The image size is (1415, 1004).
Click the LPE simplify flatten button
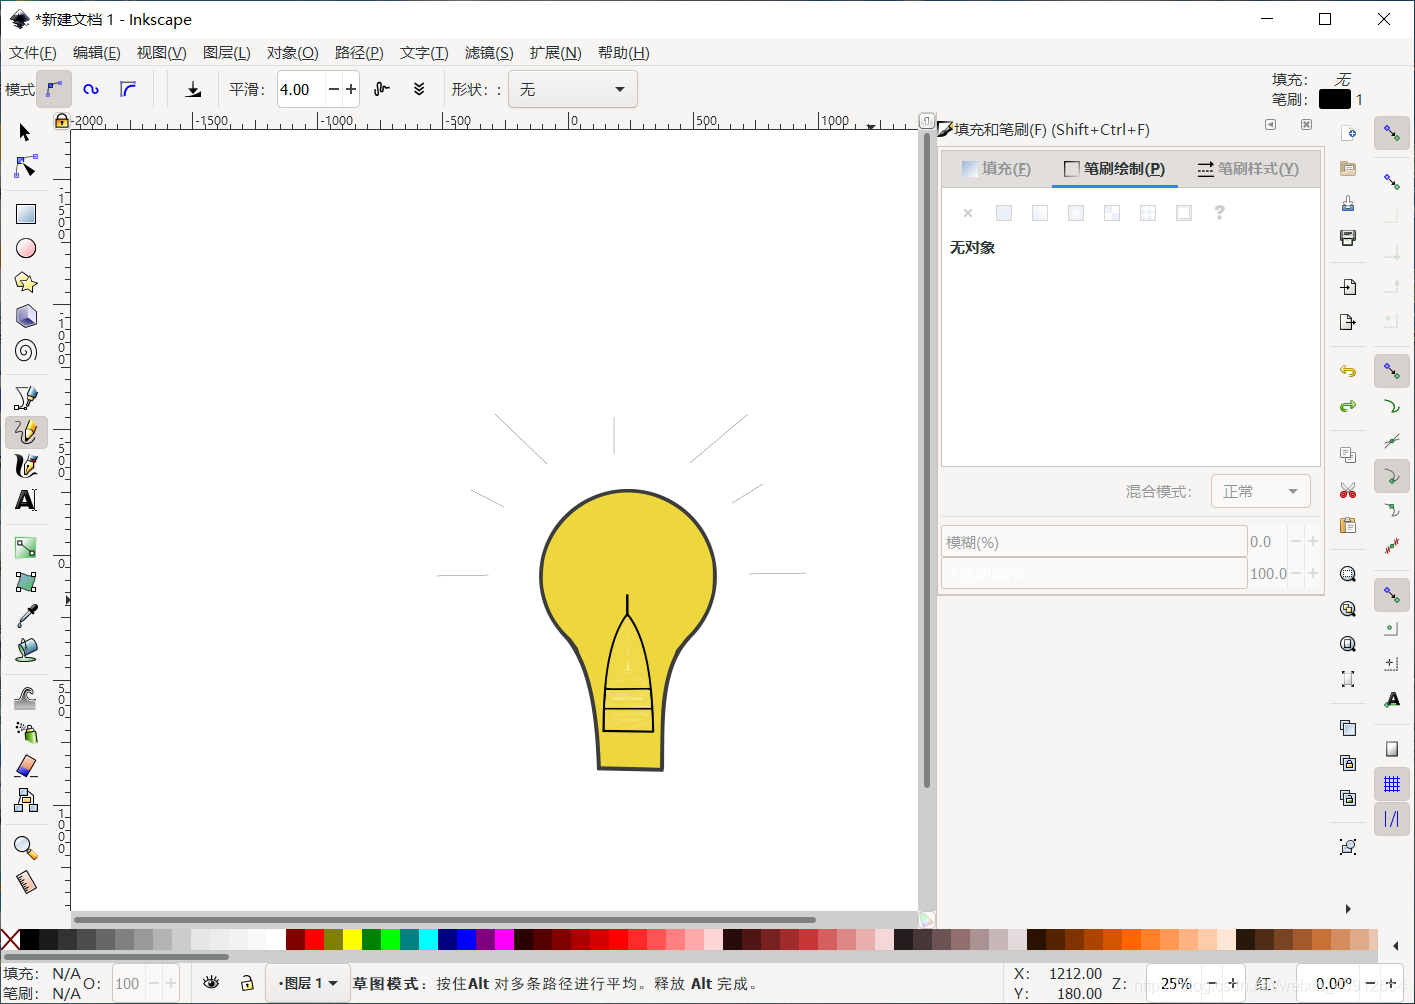(419, 89)
